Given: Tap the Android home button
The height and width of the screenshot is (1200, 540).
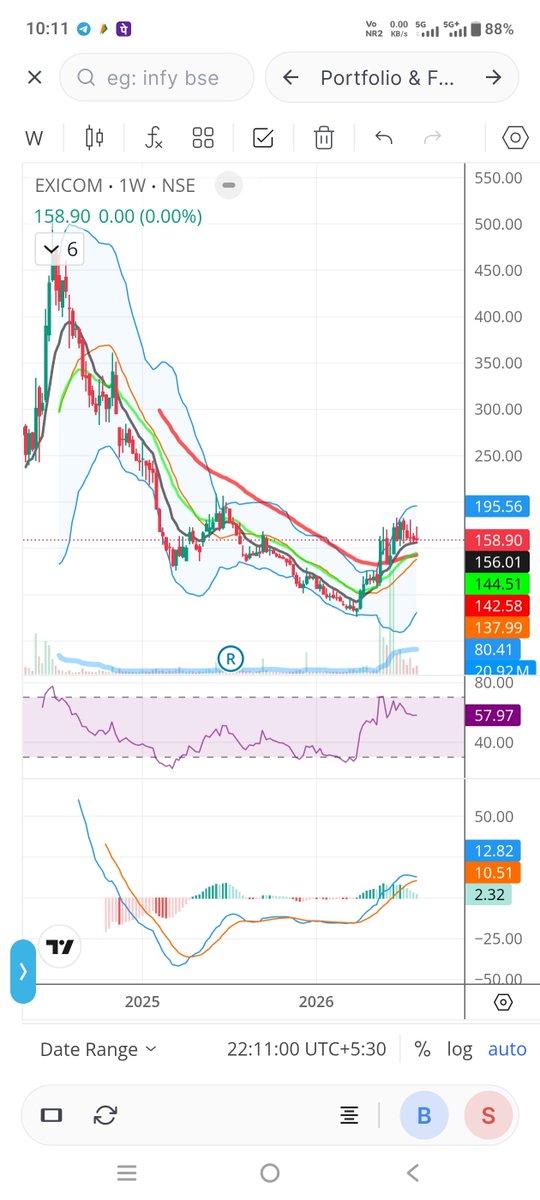Looking at the screenshot, I should (x=270, y=1172).
